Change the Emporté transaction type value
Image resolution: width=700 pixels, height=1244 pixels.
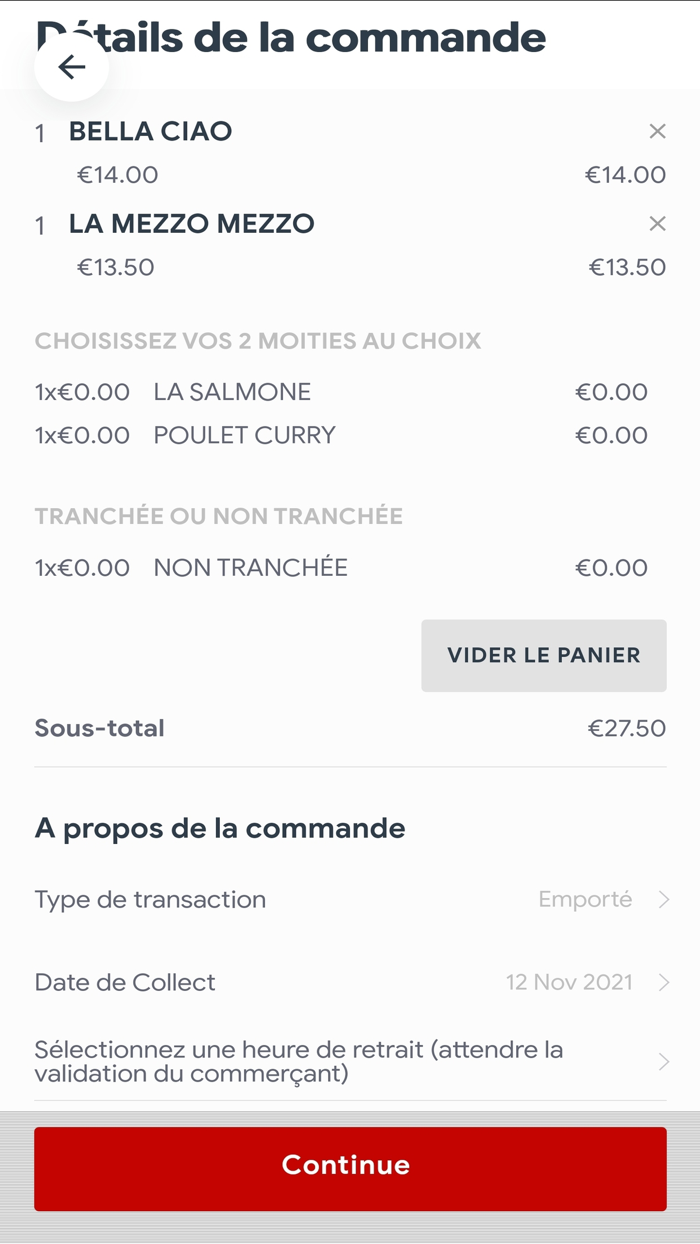point(585,900)
